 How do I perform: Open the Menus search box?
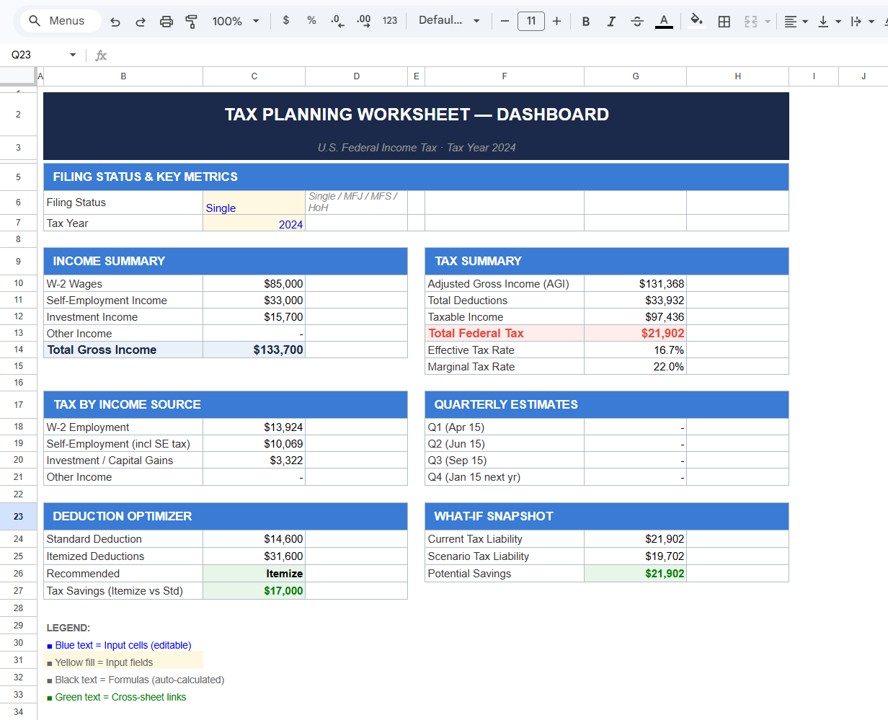[x=60, y=21]
